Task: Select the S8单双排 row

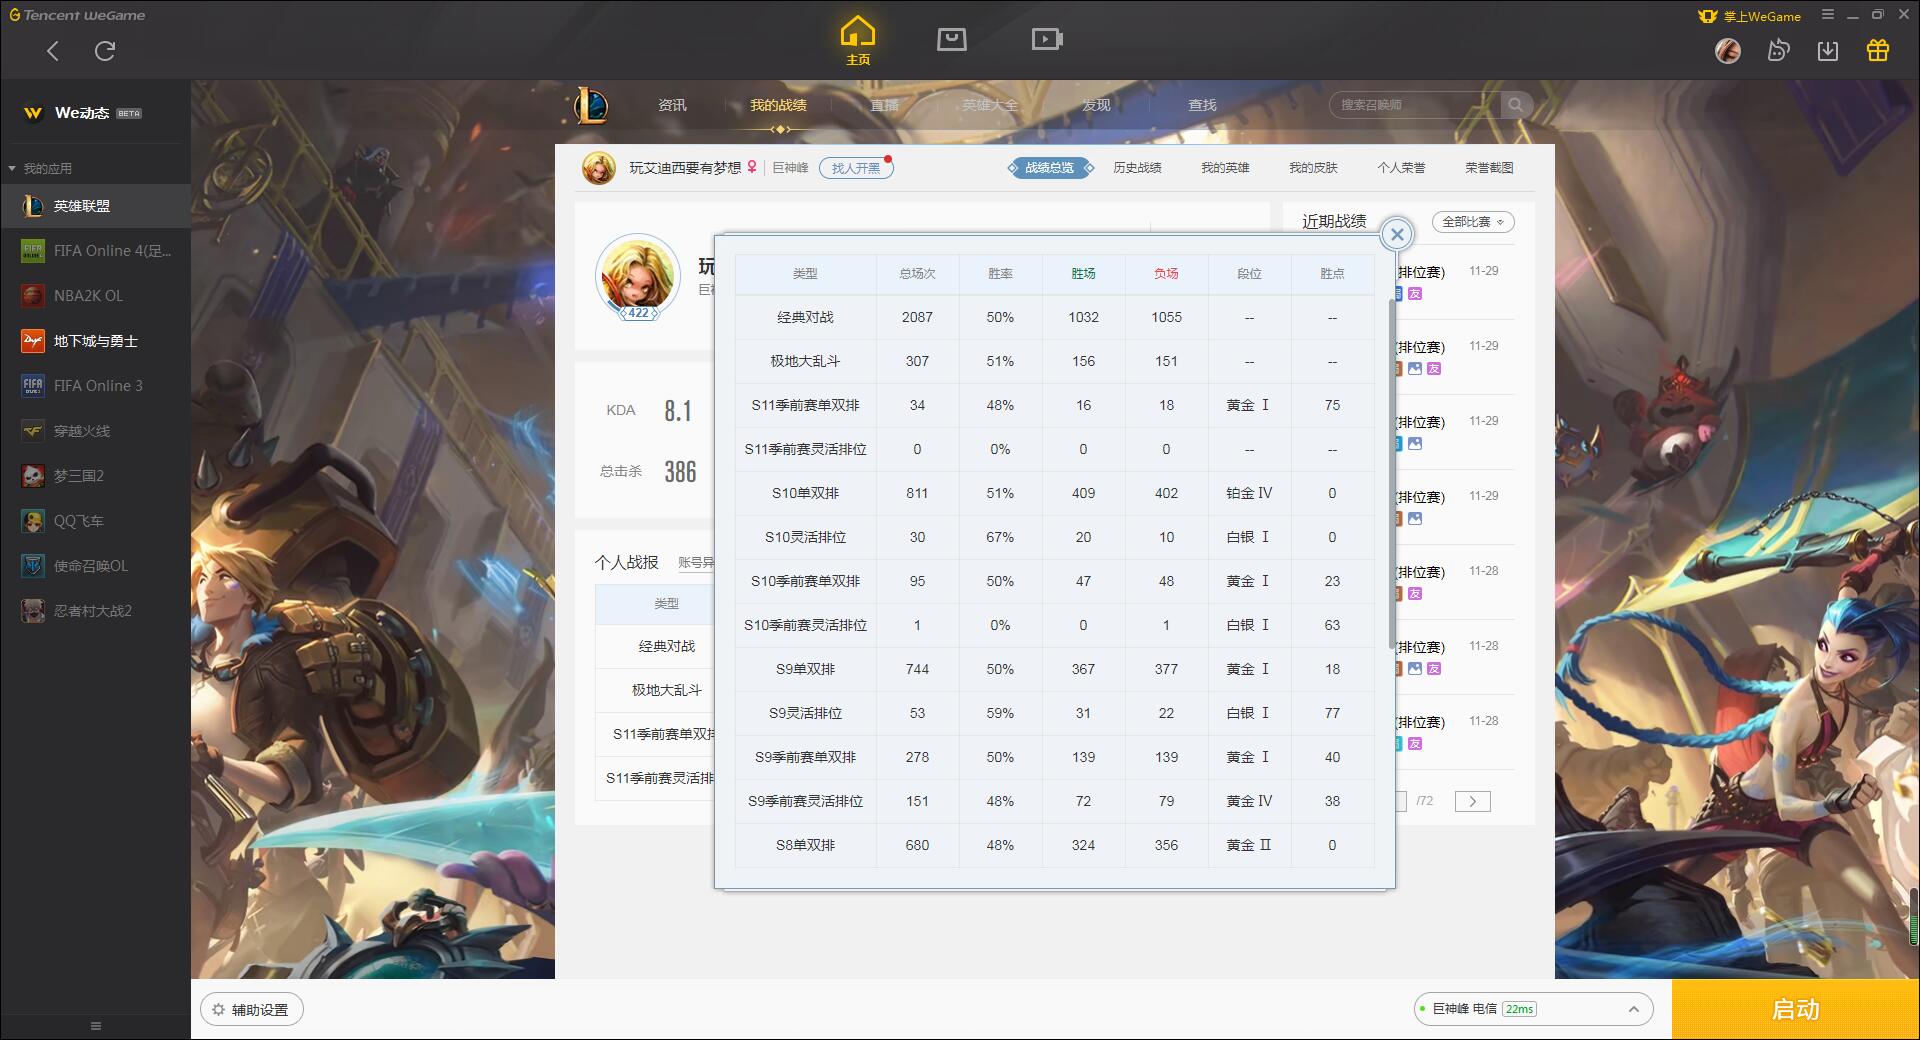Action: coord(1055,845)
